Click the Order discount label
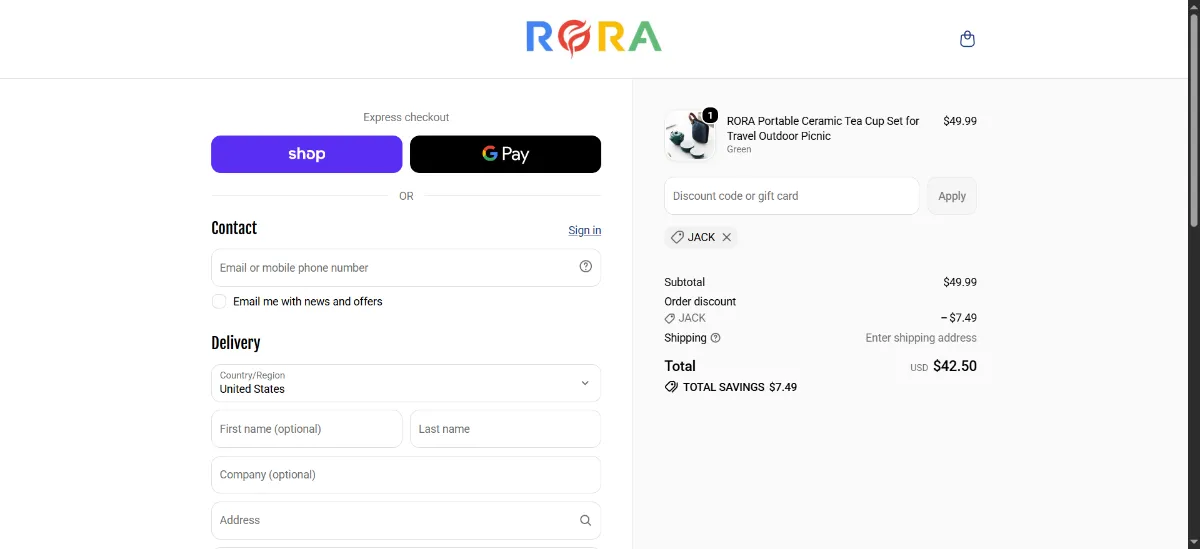Screen dimensions: 1200x549 point(700,301)
